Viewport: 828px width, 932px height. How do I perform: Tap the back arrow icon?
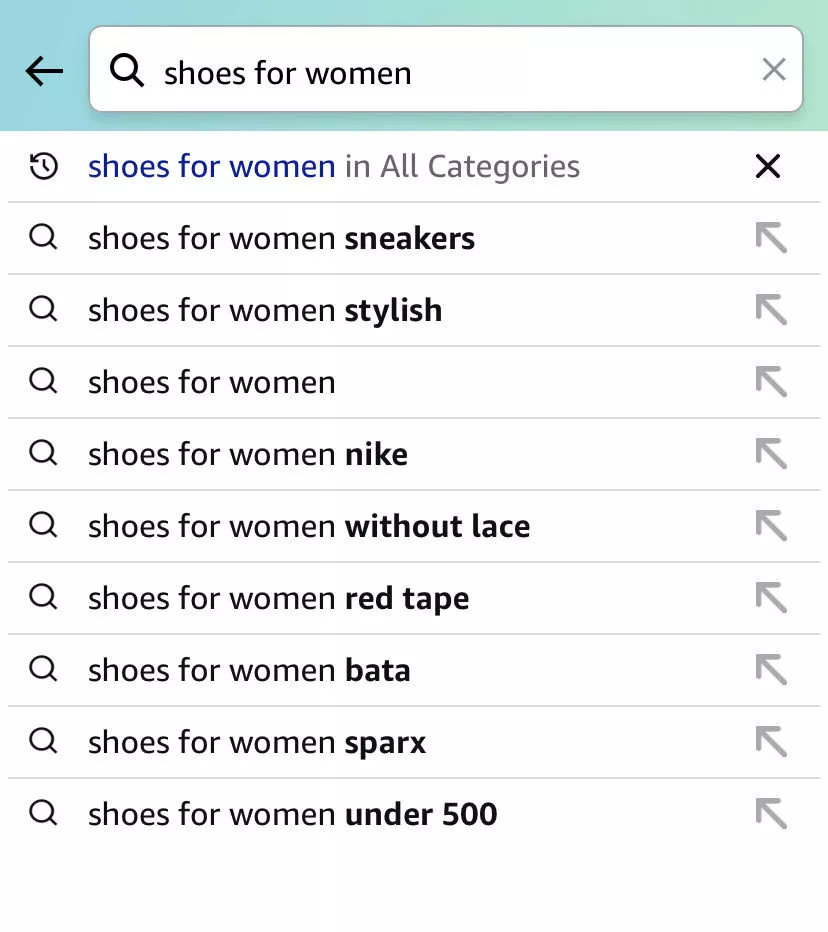tap(44, 71)
